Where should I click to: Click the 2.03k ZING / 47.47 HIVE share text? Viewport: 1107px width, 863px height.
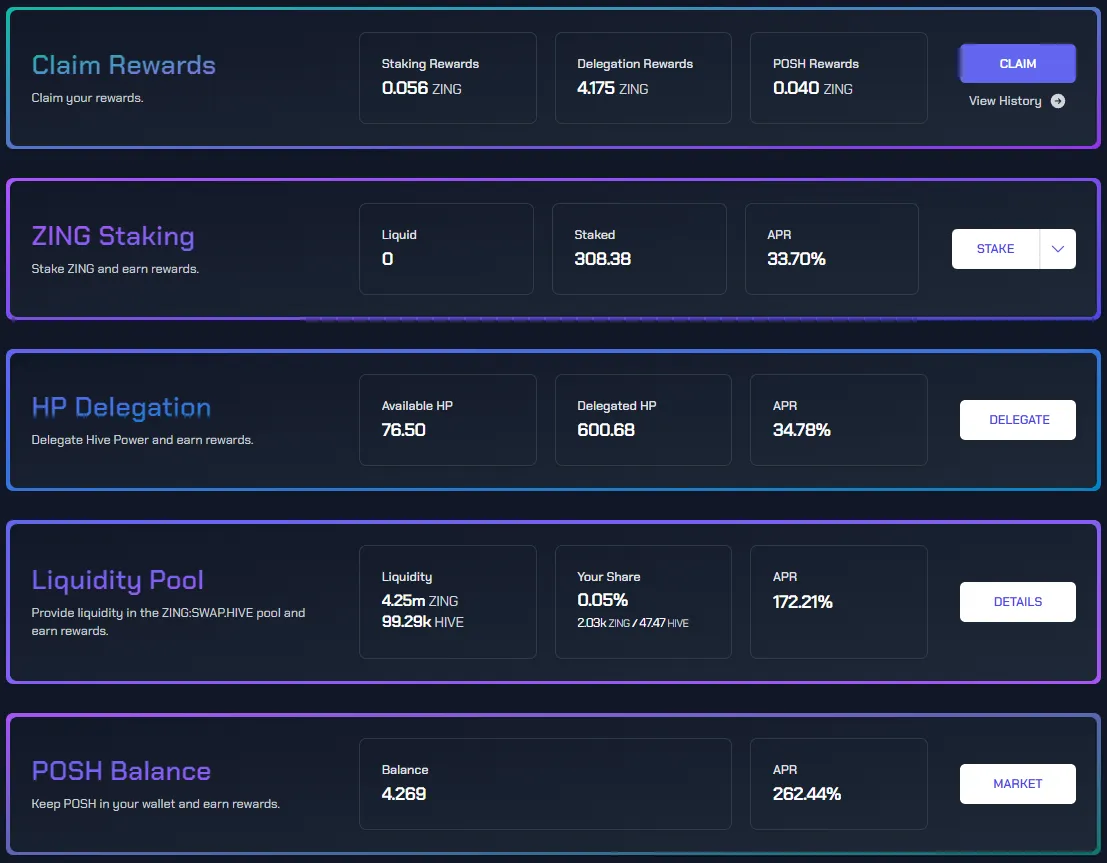point(633,623)
